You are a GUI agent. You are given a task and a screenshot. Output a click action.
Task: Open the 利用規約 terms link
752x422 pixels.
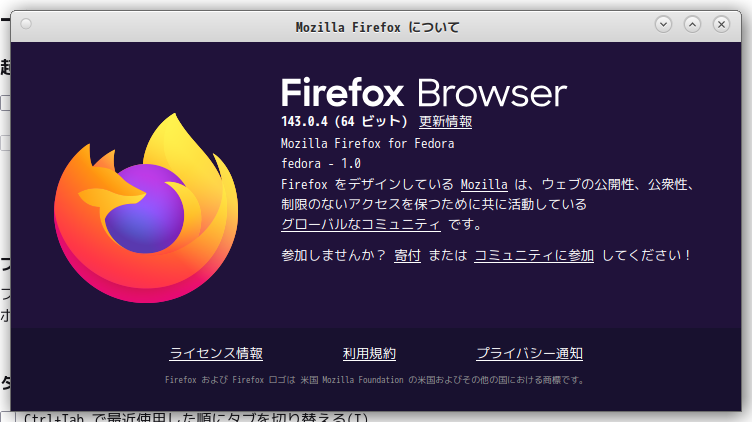369,353
